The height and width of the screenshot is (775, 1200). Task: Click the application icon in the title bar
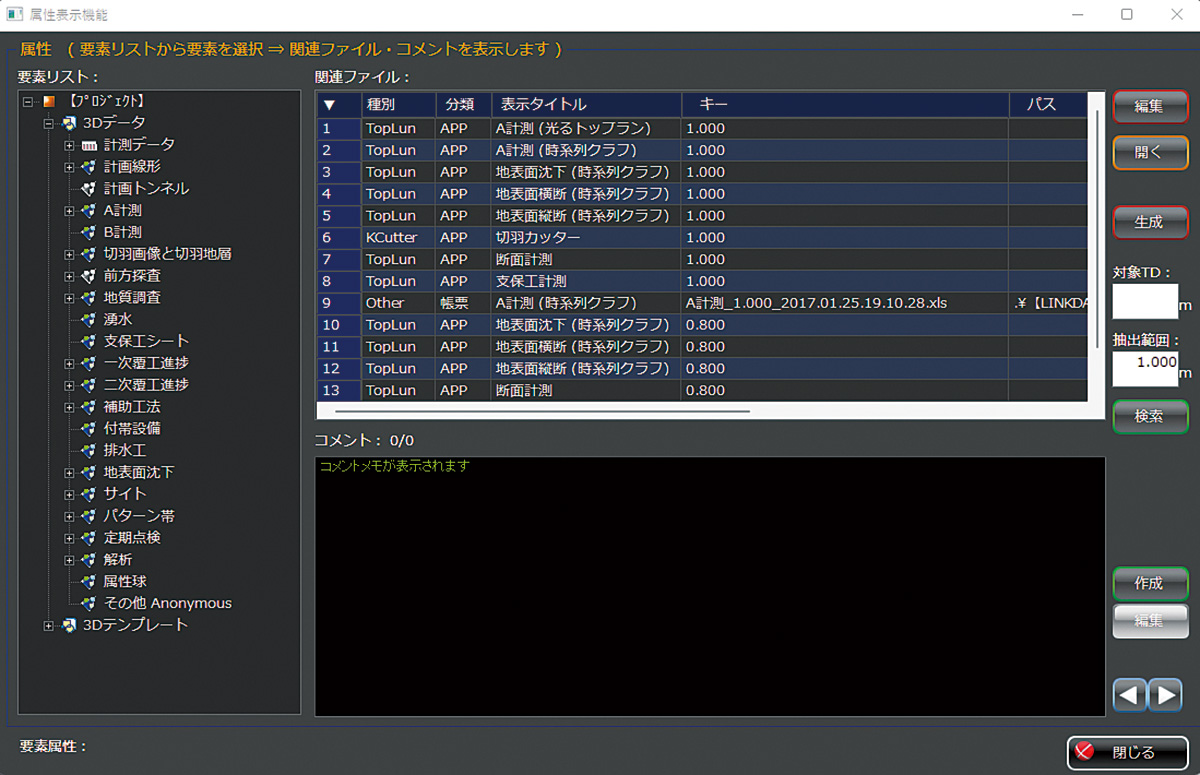click(x=15, y=14)
